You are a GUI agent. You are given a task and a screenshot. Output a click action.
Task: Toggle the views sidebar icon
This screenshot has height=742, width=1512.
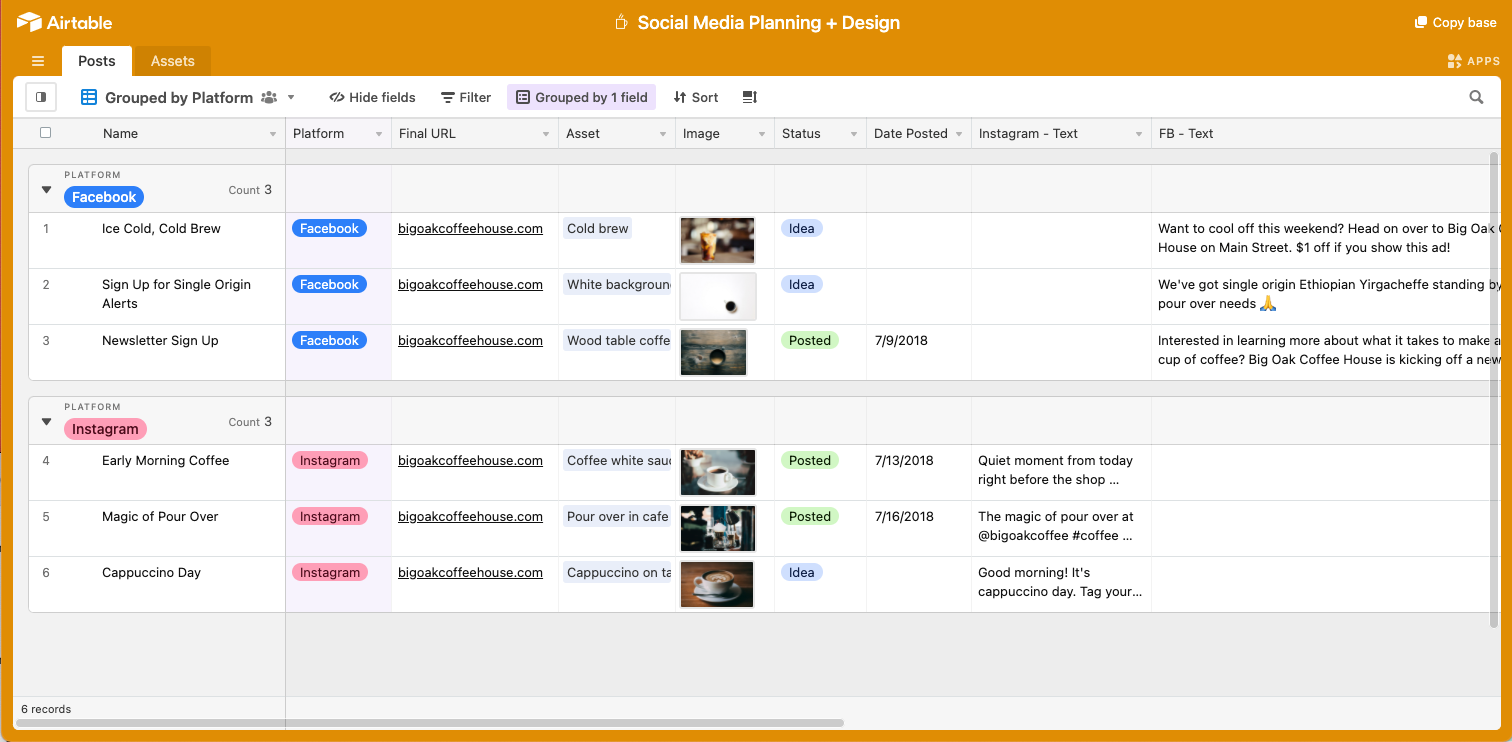coord(41,97)
